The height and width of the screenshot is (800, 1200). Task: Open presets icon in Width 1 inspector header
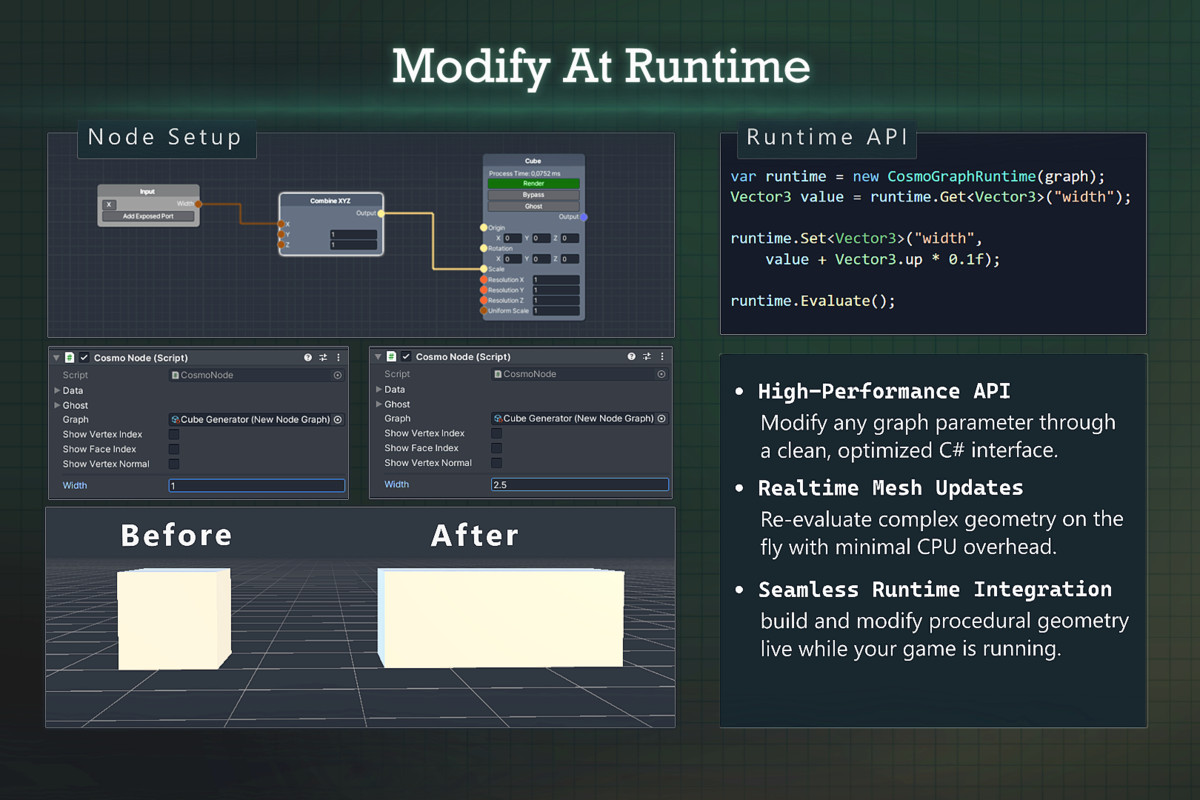point(324,357)
